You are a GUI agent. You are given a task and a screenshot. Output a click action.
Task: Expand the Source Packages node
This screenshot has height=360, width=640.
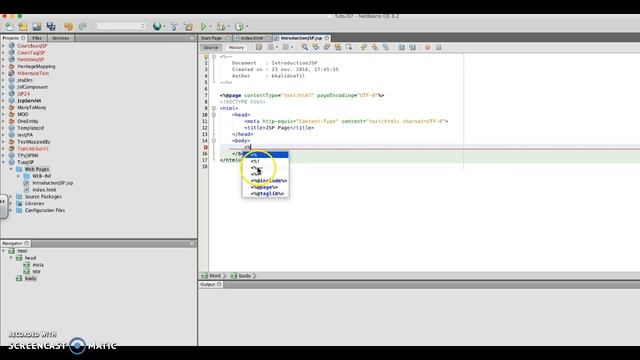(11, 197)
